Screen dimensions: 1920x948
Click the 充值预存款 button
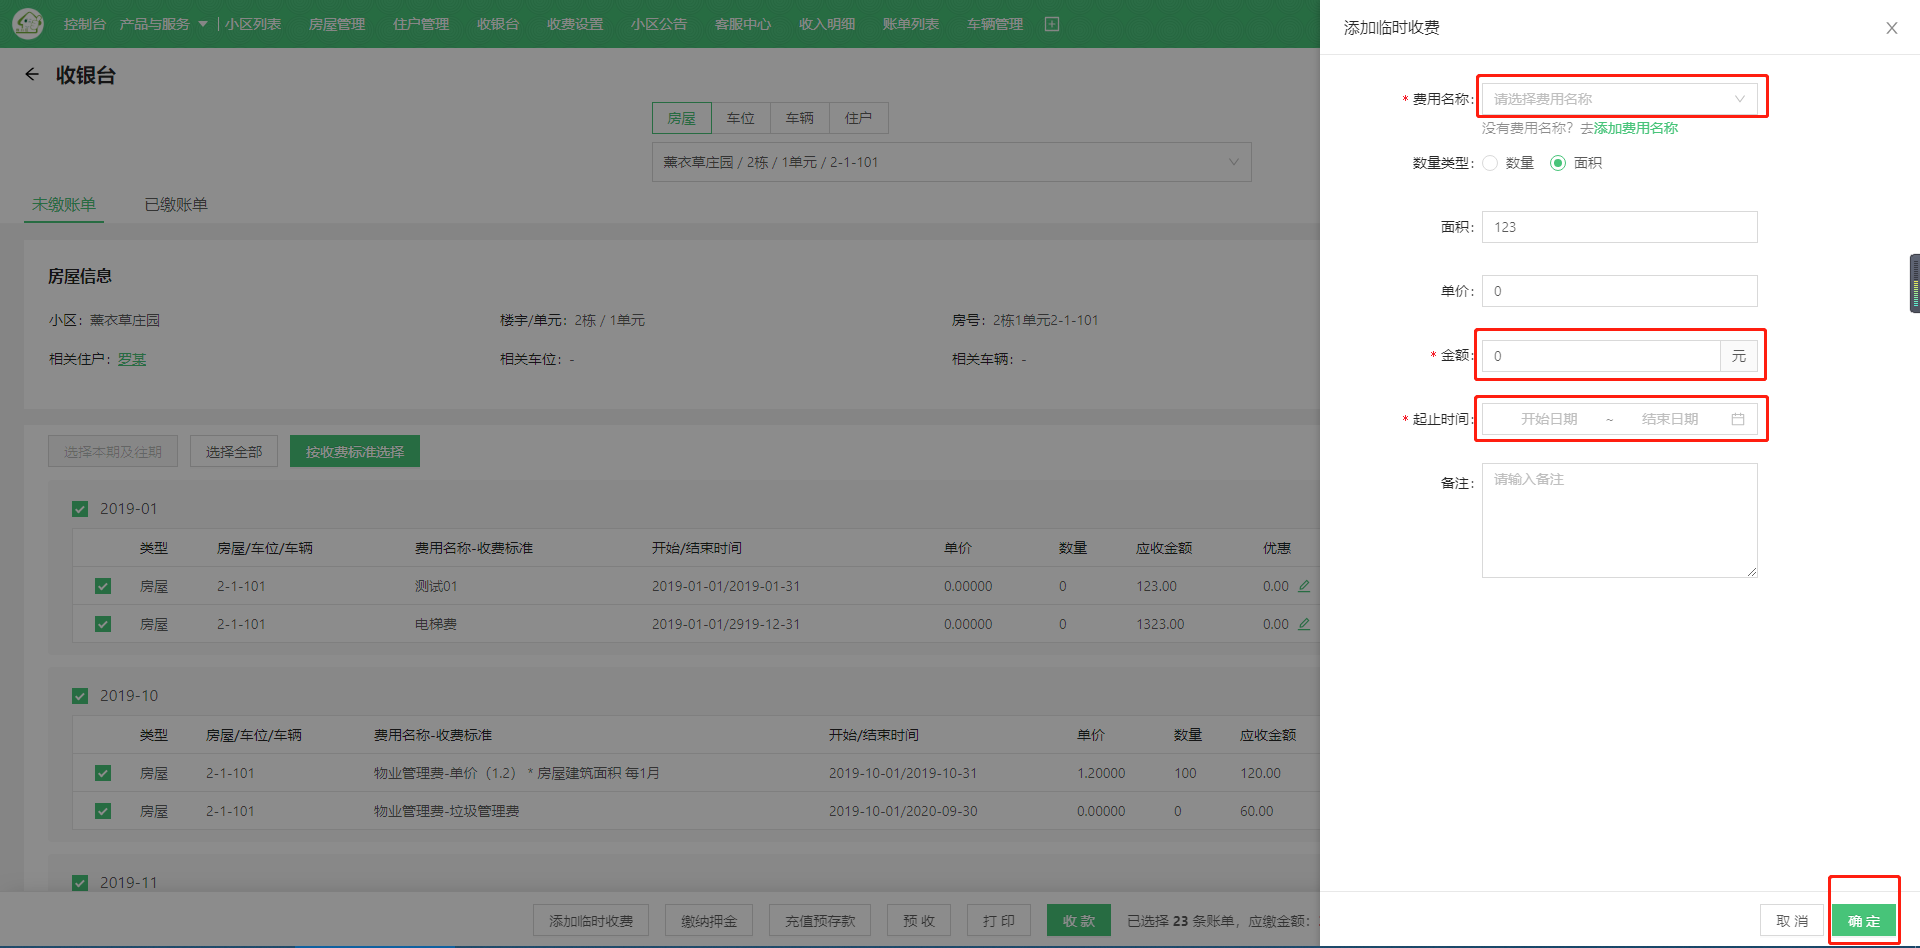[820, 921]
